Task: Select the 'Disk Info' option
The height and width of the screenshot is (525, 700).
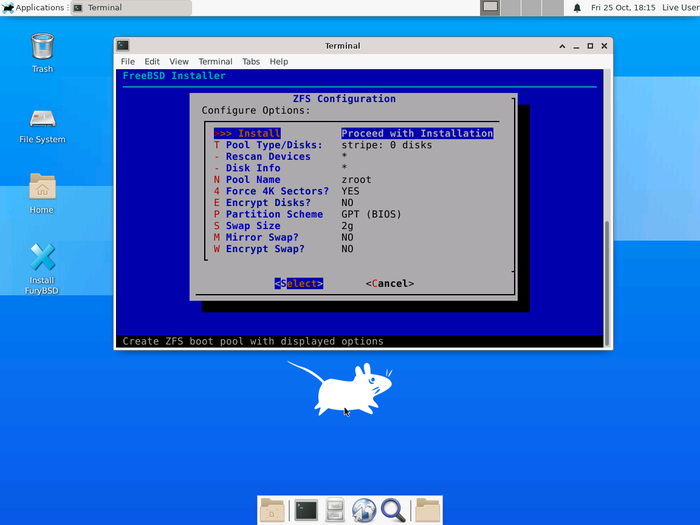Action: point(247,168)
